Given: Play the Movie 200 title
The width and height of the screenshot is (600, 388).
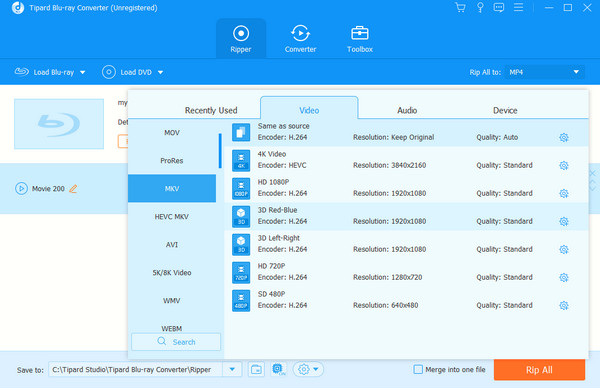Looking at the screenshot, I should (x=21, y=189).
